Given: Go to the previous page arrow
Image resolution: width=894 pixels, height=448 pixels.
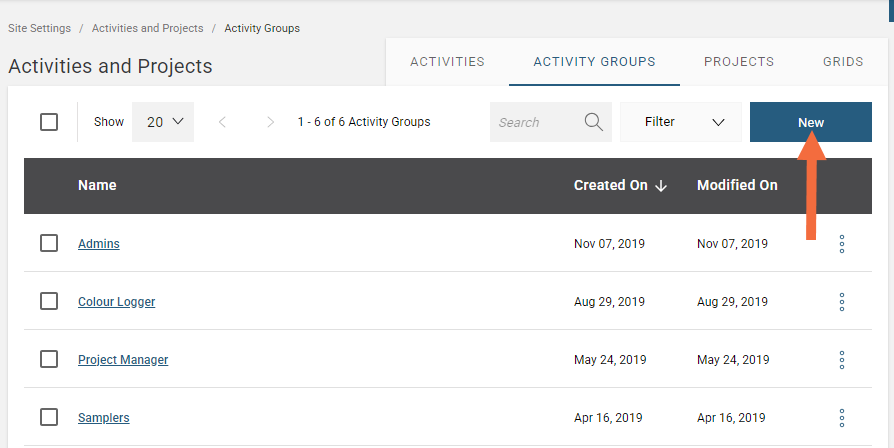Looking at the screenshot, I should [222, 122].
